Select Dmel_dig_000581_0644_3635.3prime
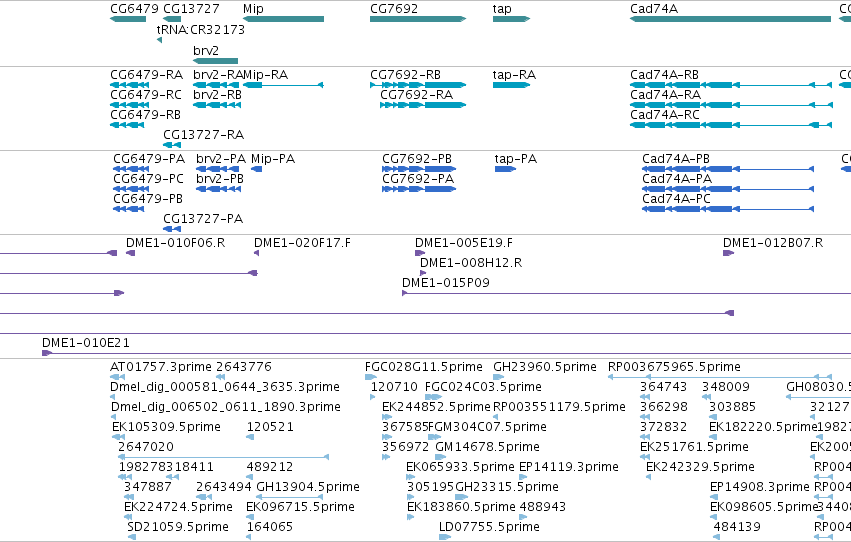Viewport: 851px width, 542px height. (x=112, y=397)
